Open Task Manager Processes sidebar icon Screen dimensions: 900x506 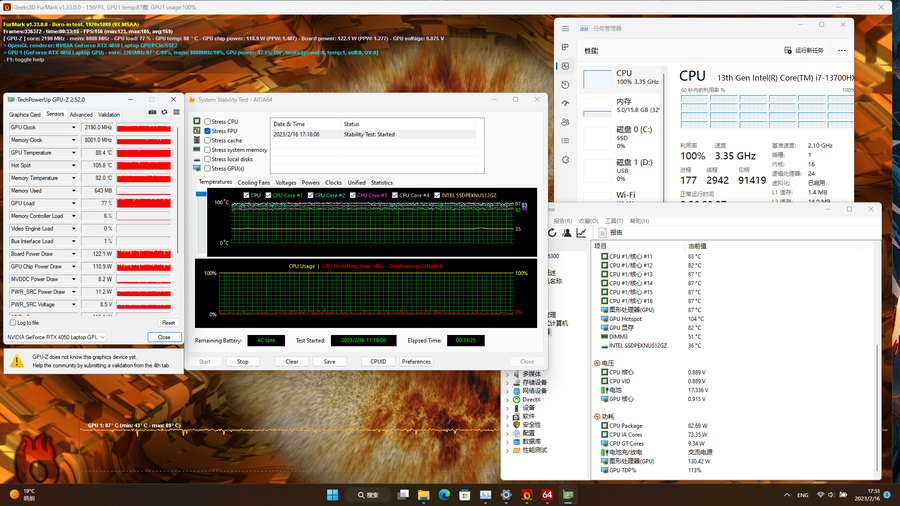[x=565, y=47]
